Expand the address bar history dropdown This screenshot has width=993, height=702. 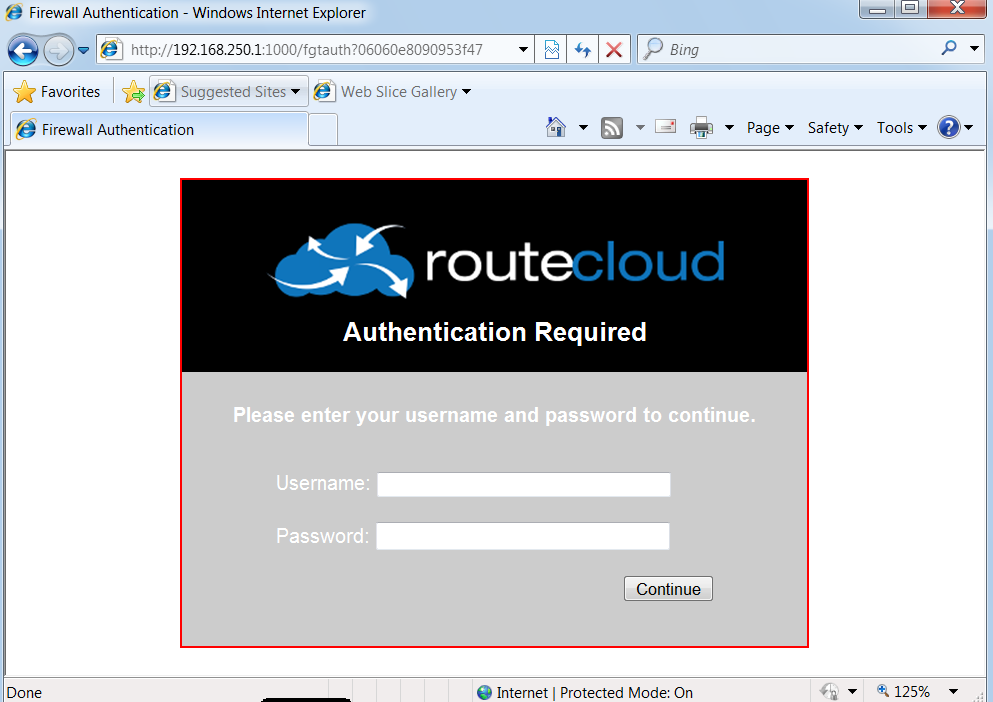[x=523, y=49]
